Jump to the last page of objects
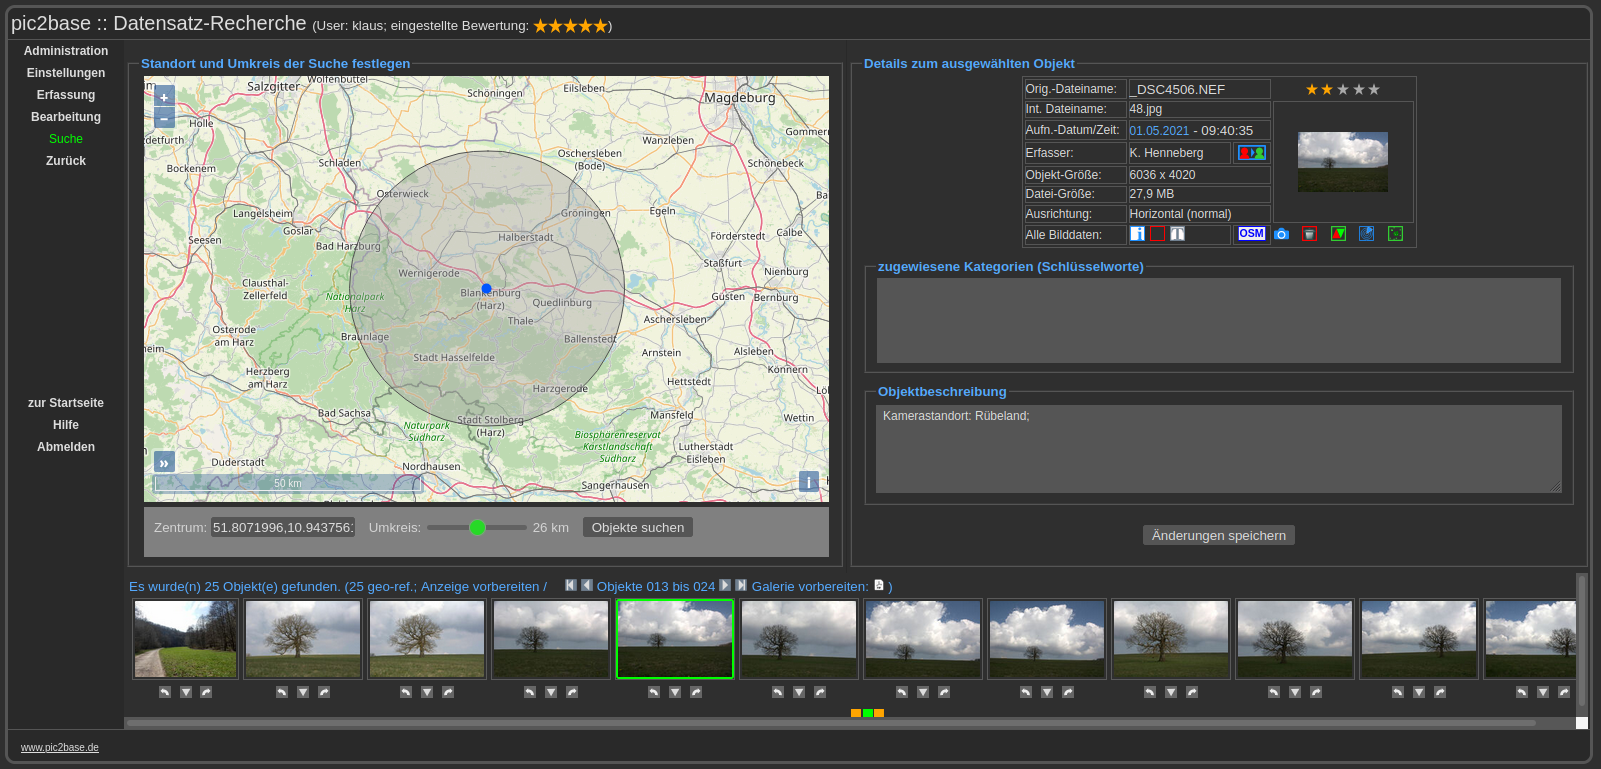This screenshot has width=1601, height=769. [x=741, y=585]
